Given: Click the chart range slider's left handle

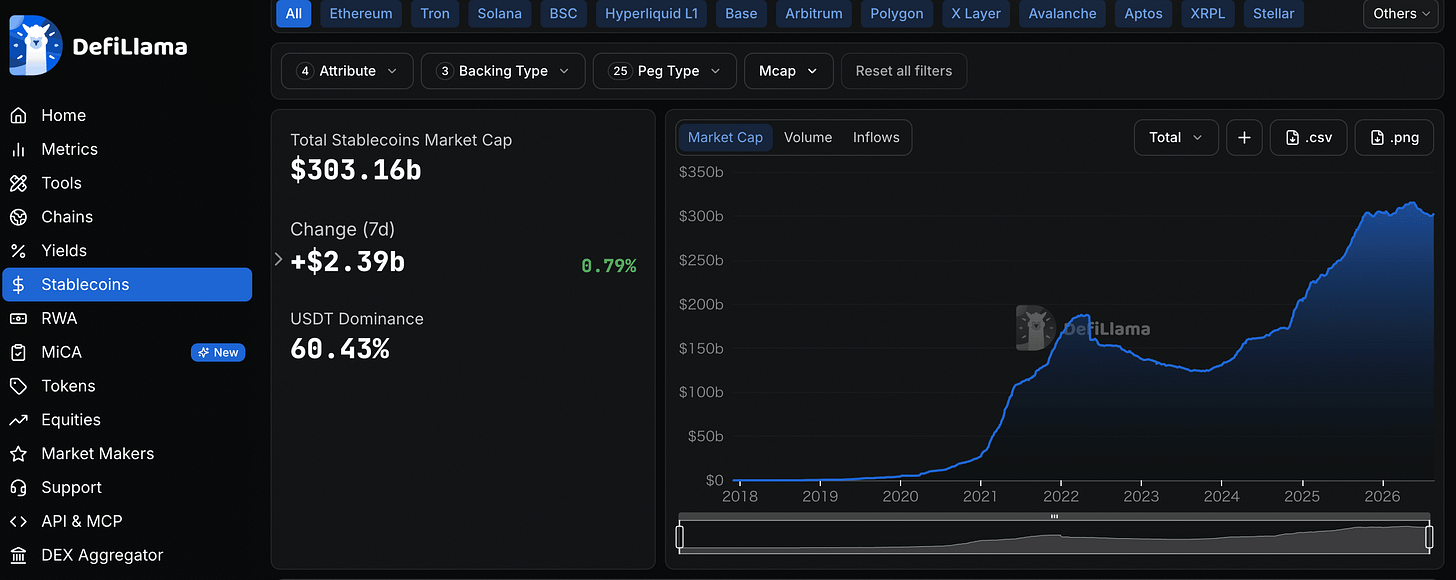Looking at the screenshot, I should coord(680,538).
